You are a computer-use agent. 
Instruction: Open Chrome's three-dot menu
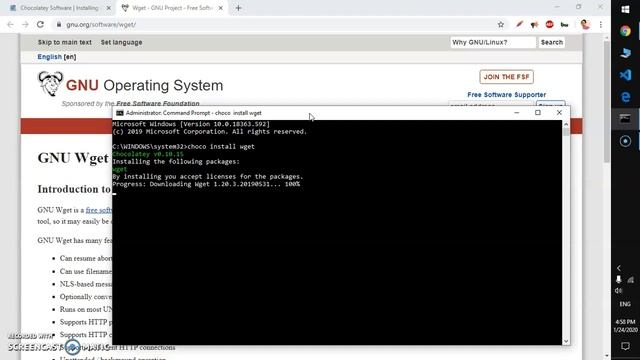[x=601, y=24]
